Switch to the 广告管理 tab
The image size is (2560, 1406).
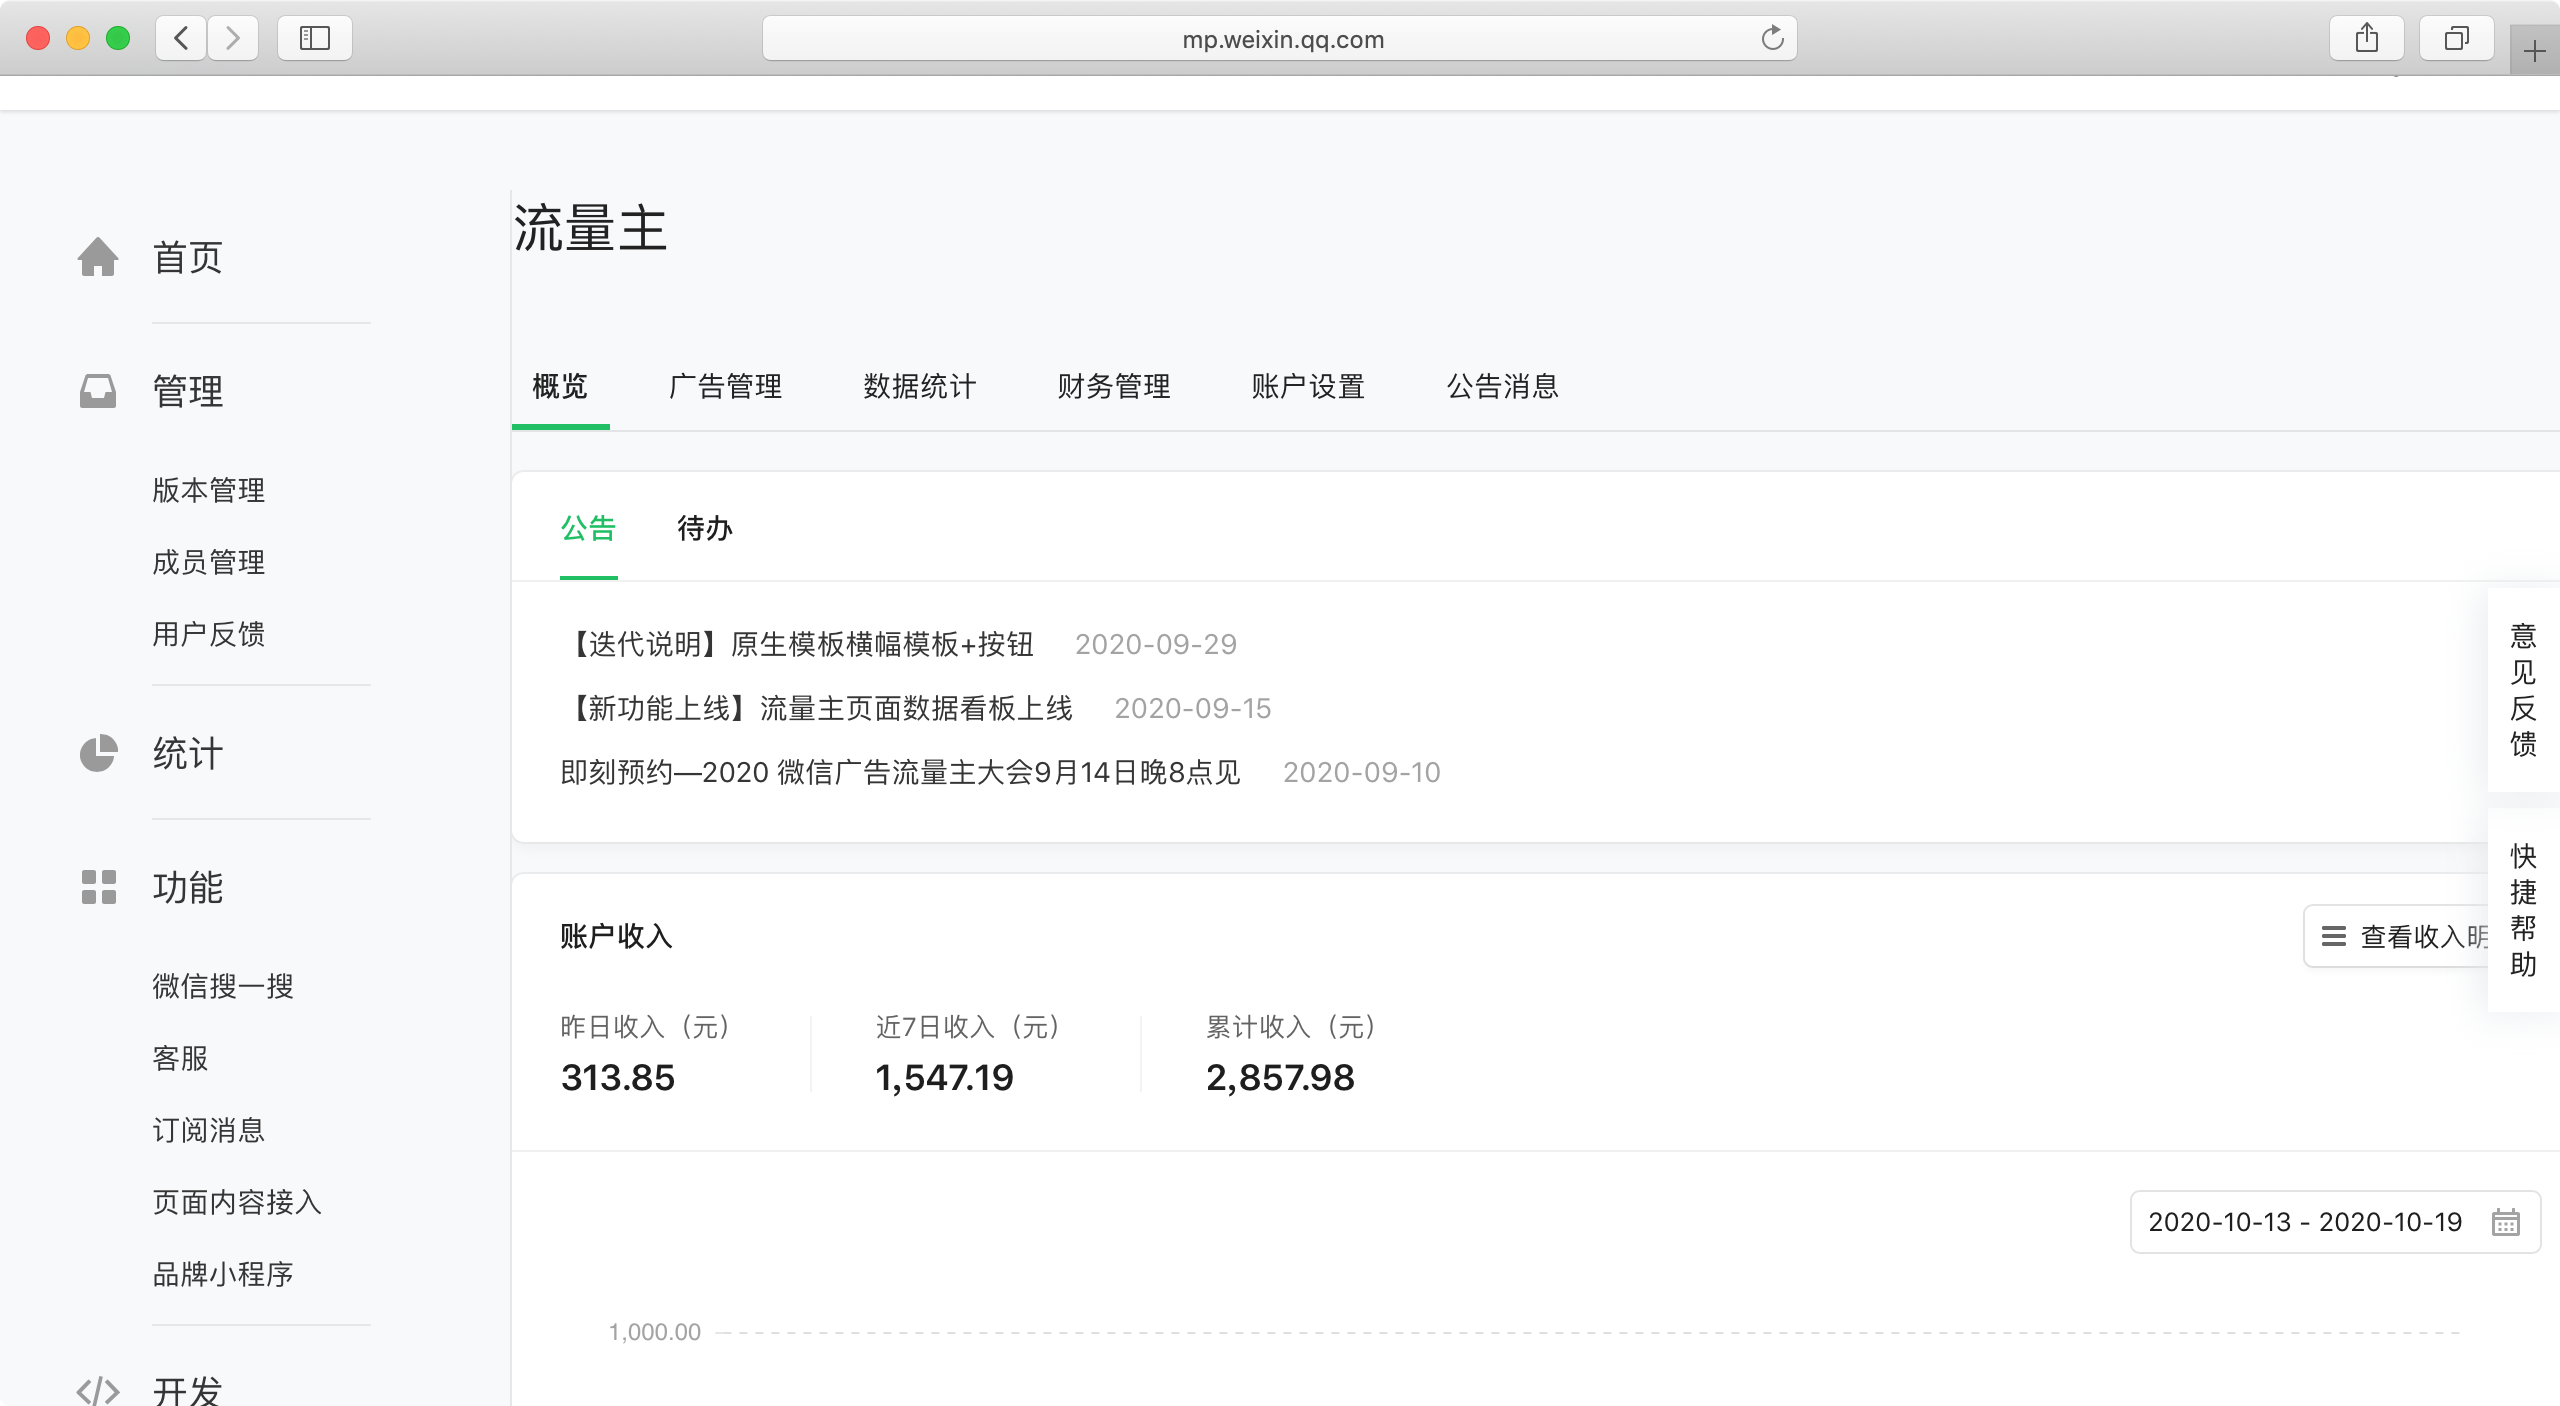[725, 387]
